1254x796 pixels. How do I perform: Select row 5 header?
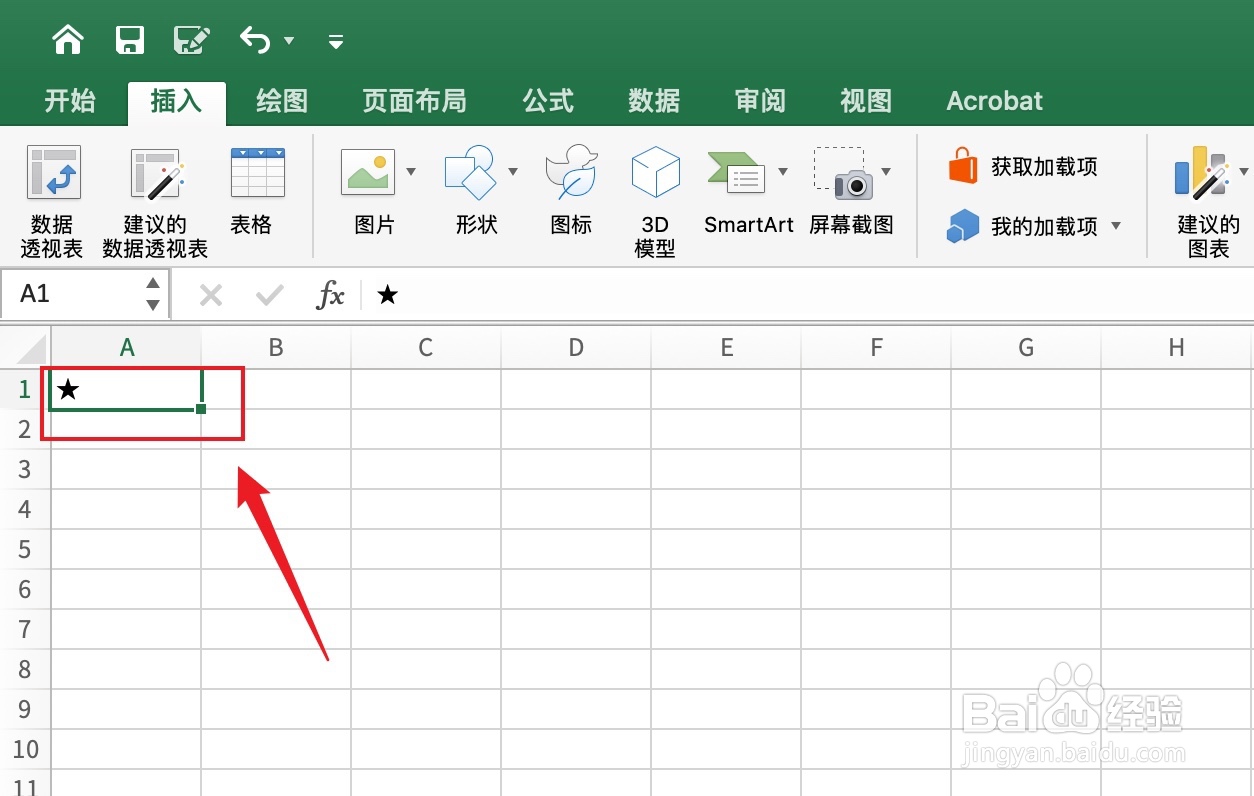pyautogui.click(x=26, y=549)
